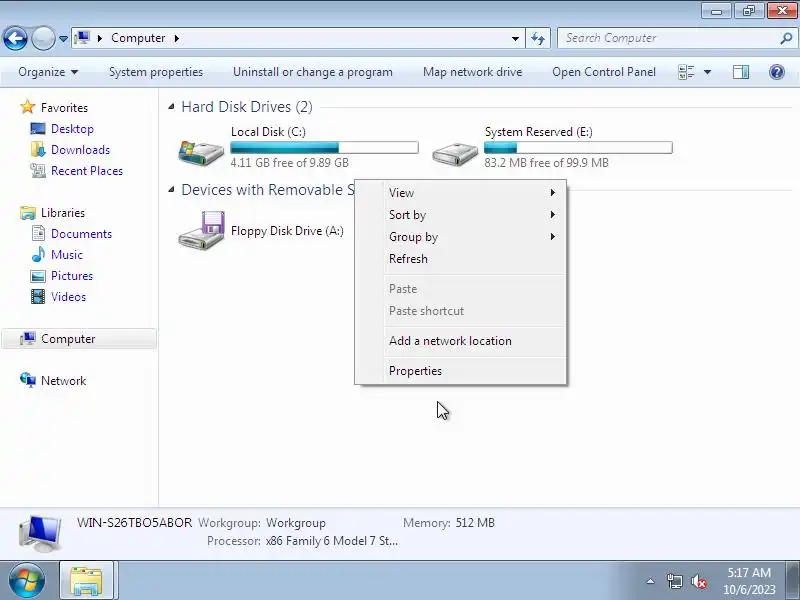Click the address bar Refresh icon
The width and height of the screenshot is (800, 600).
(x=538, y=39)
